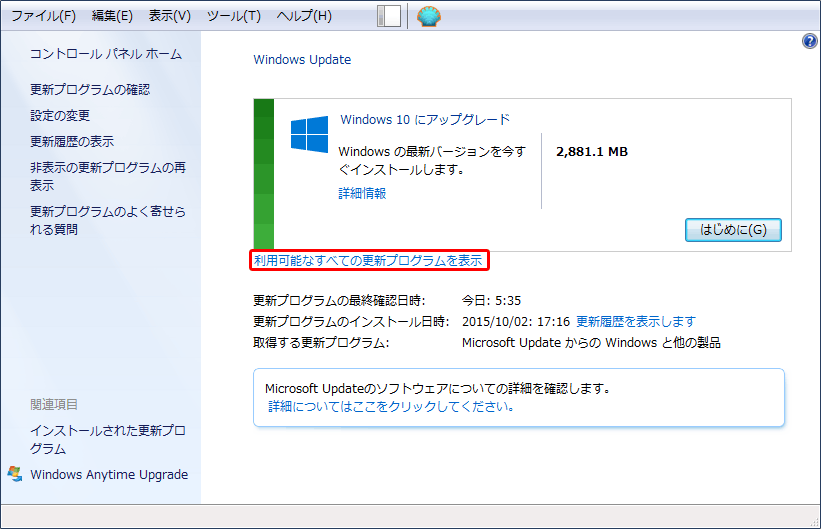Open 利用可能なすべての更新プログラムを表示 link
The image size is (821, 529).
(x=368, y=260)
